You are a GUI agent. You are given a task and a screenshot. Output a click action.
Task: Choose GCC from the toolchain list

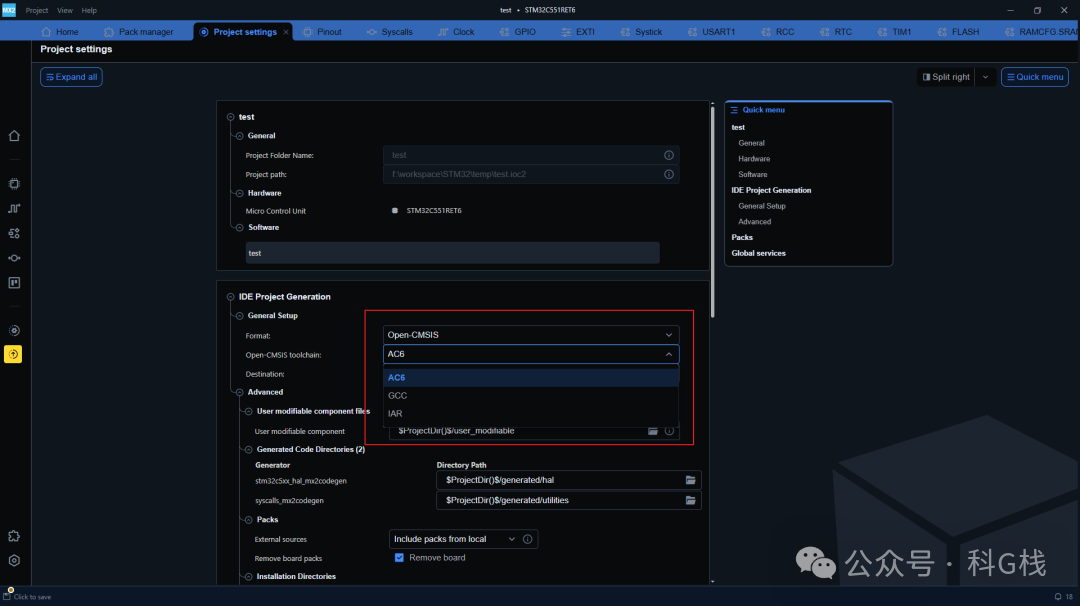click(x=398, y=396)
